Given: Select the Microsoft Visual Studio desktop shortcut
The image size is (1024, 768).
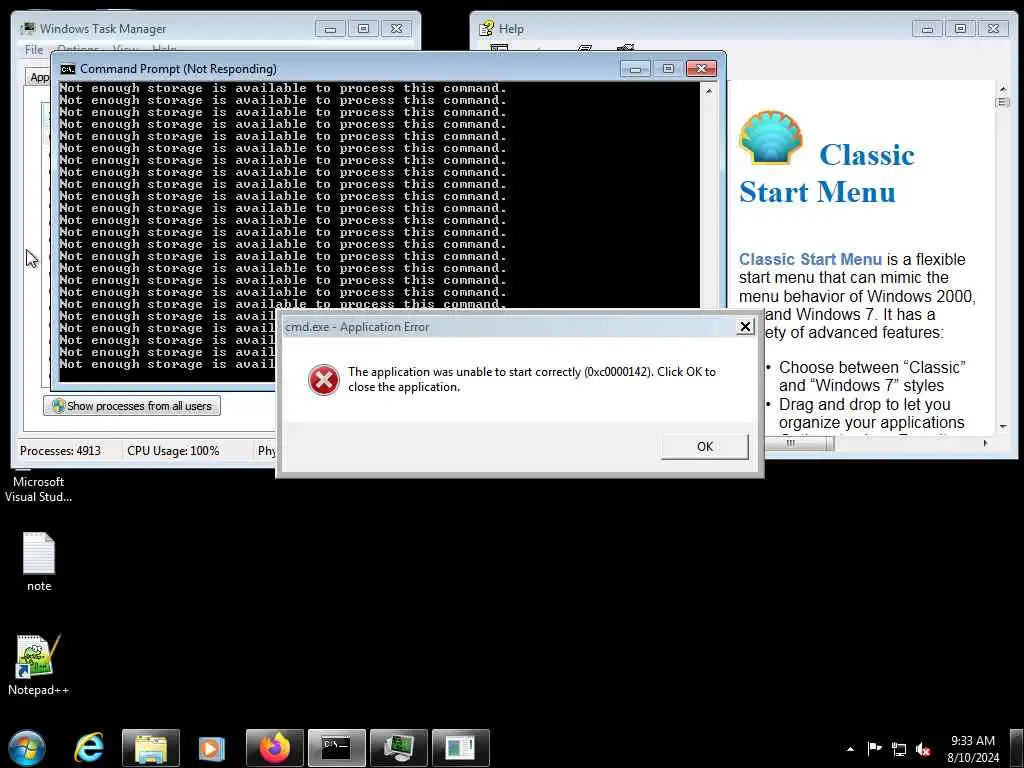Looking at the screenshot, I should click(x=38, y=488).
